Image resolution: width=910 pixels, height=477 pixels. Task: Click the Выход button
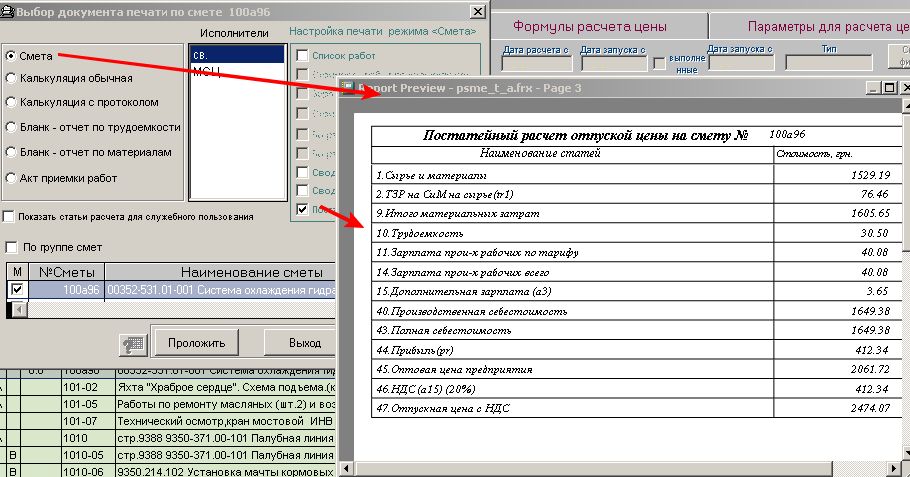[x=305, y=343]
